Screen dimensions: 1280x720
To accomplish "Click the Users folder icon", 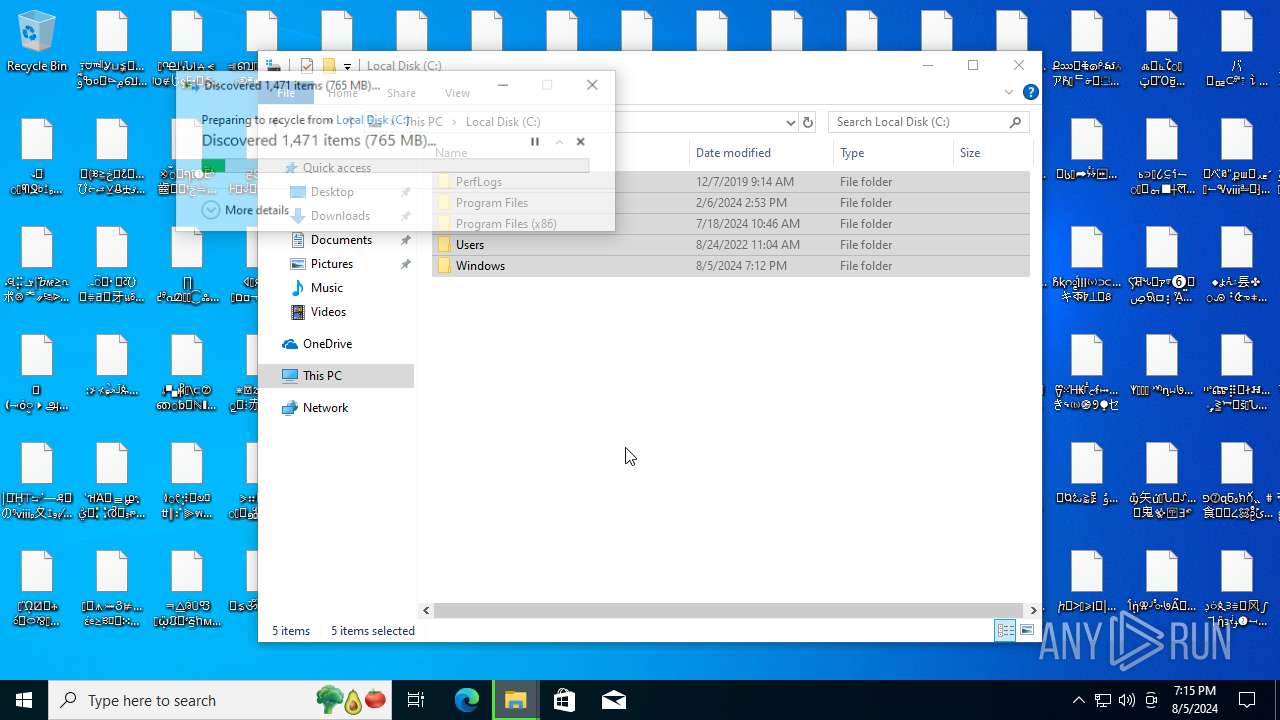I will coord(445,245).
